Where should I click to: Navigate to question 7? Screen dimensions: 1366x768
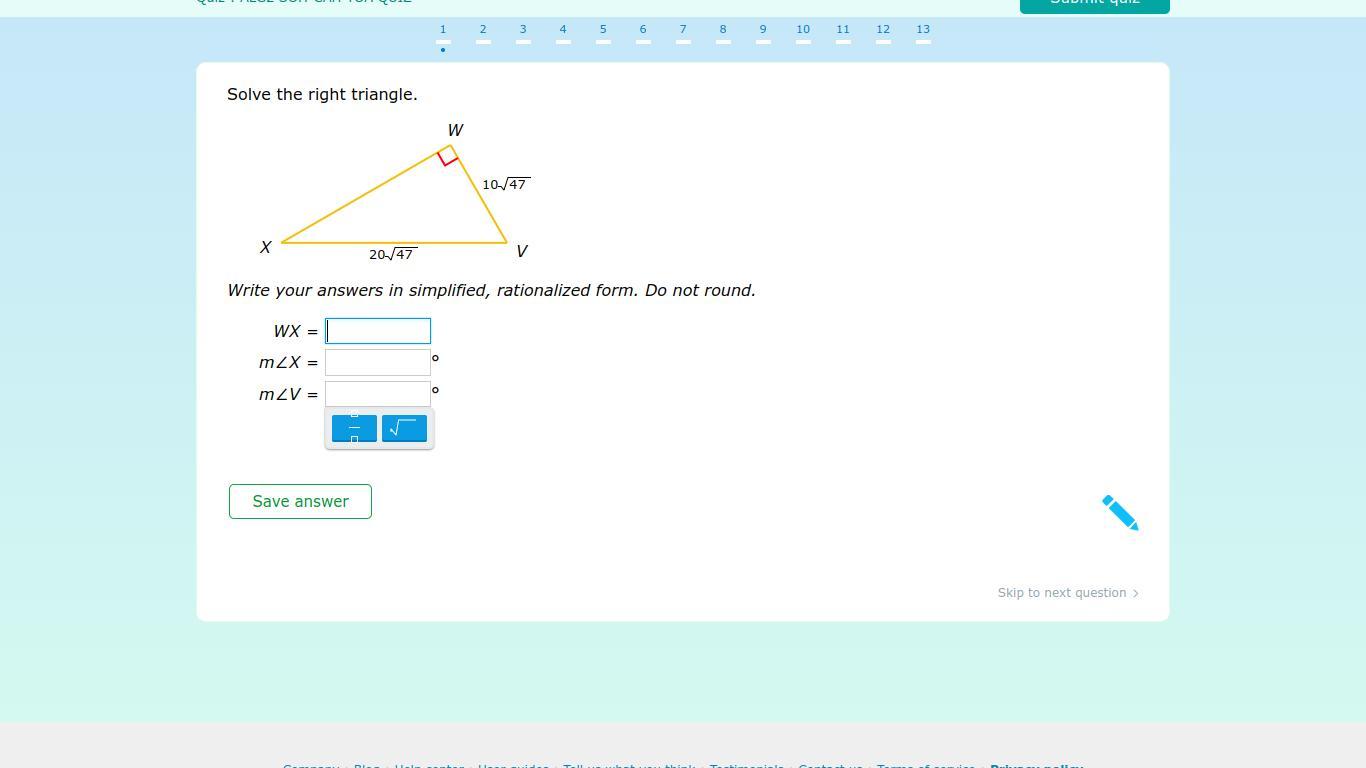tap(683, 30)
